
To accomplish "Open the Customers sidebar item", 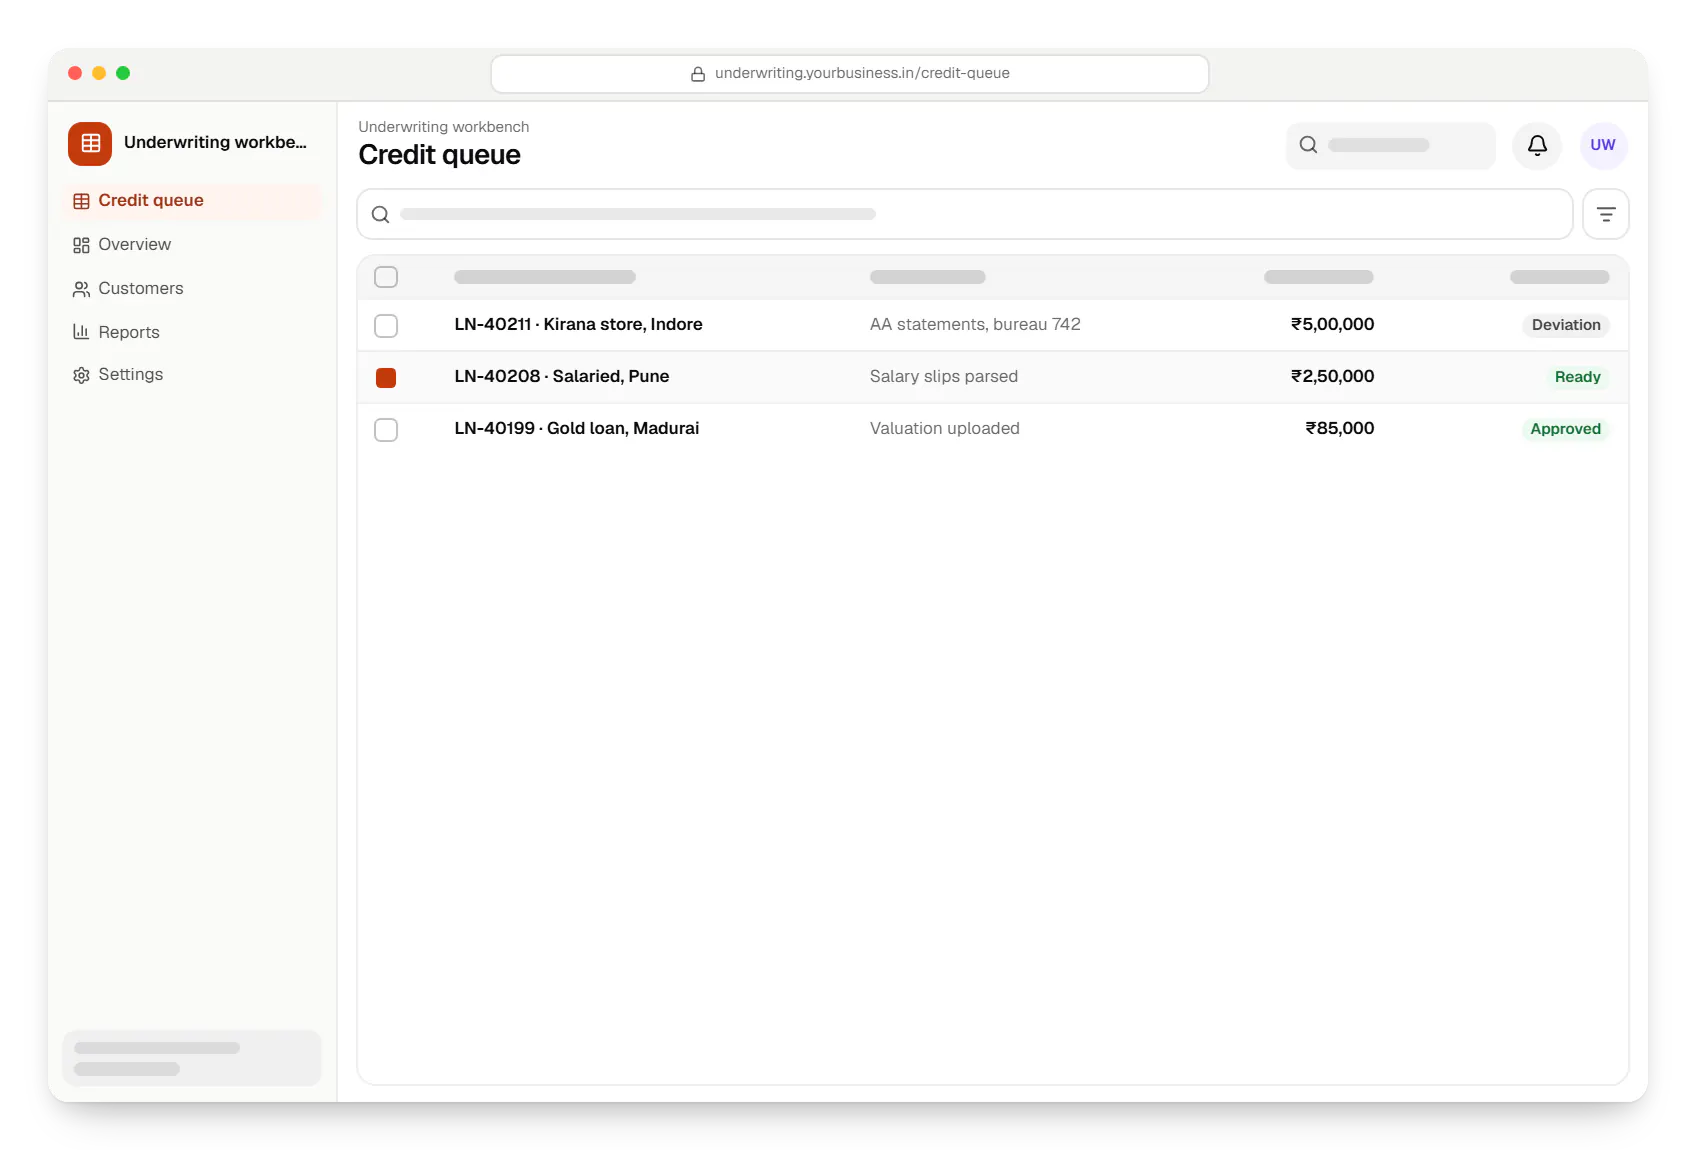I will coord(192,289).
